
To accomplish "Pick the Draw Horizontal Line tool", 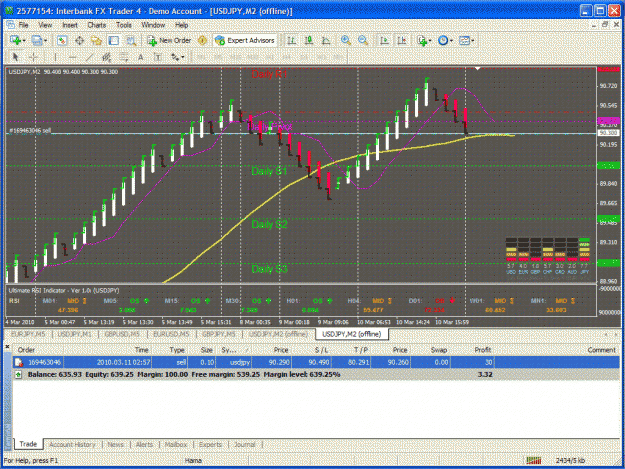I will tap(72, 57).
